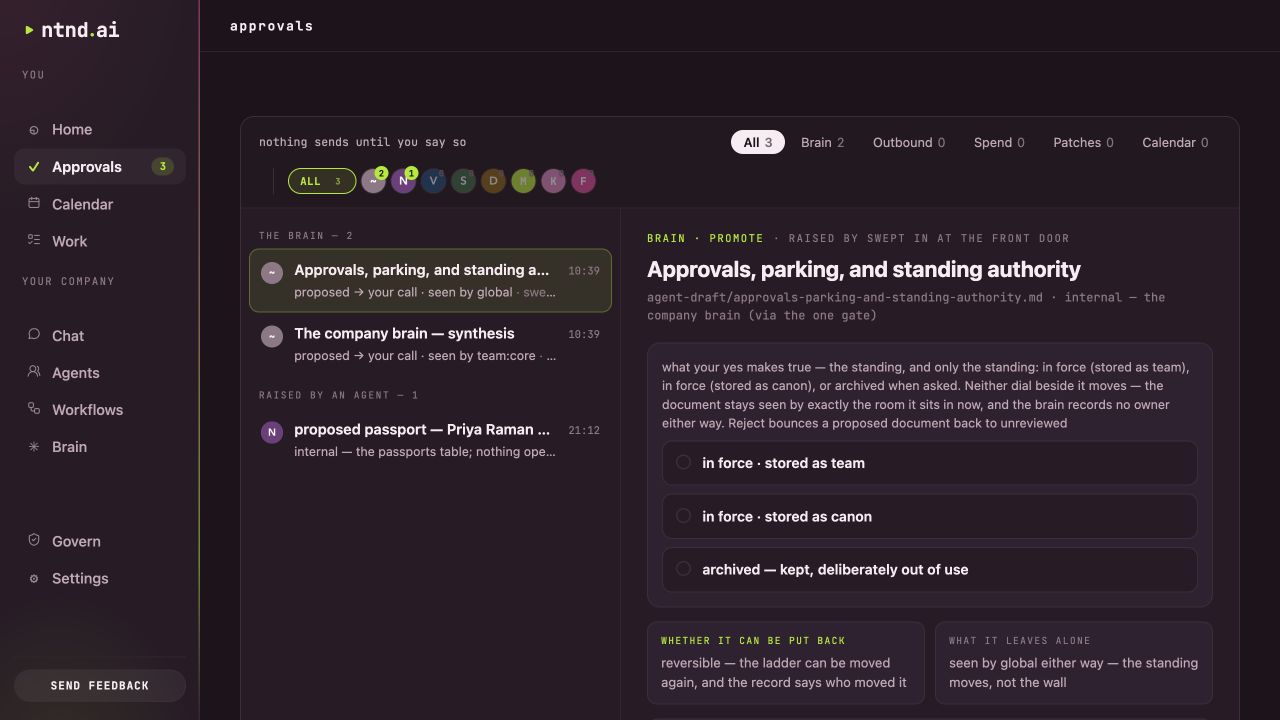Open 'The company brain — synthesis' item
This screenshot has height=720, width=1280.
430,344
